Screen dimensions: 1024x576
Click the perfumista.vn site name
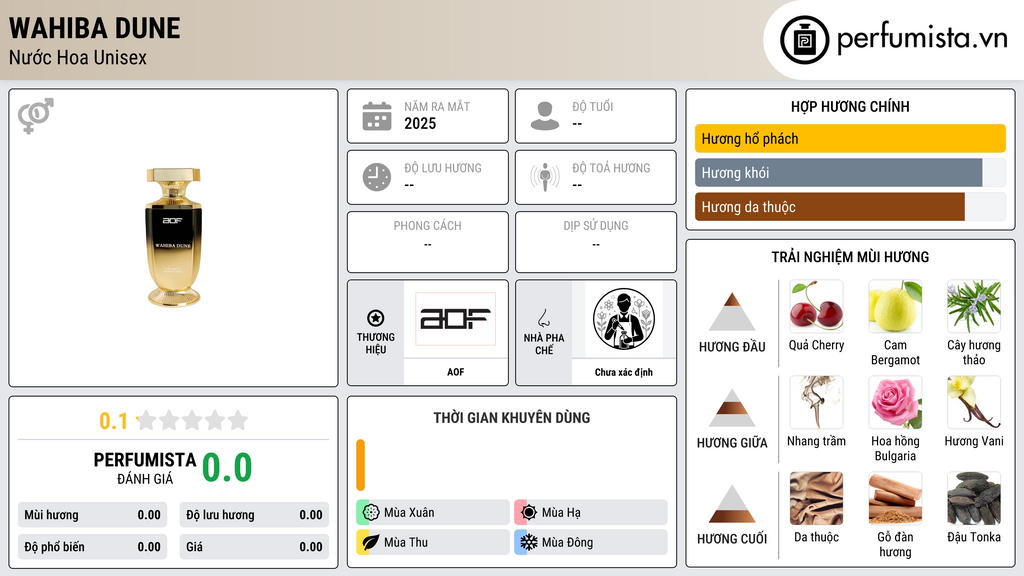pos(922,38)
